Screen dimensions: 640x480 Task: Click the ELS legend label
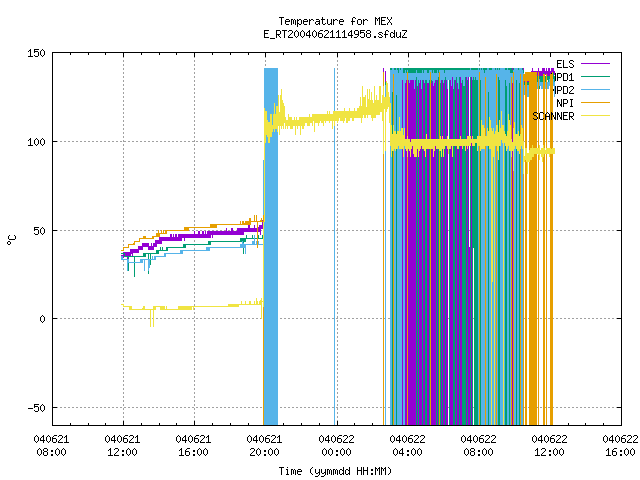pos(565,64)
